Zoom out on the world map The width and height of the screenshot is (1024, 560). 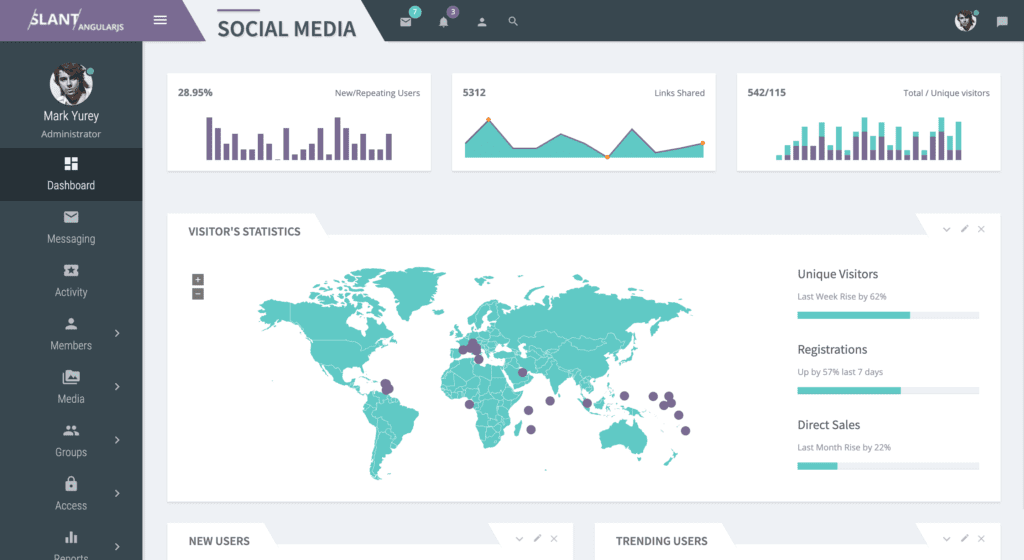(x=198, y=294)
